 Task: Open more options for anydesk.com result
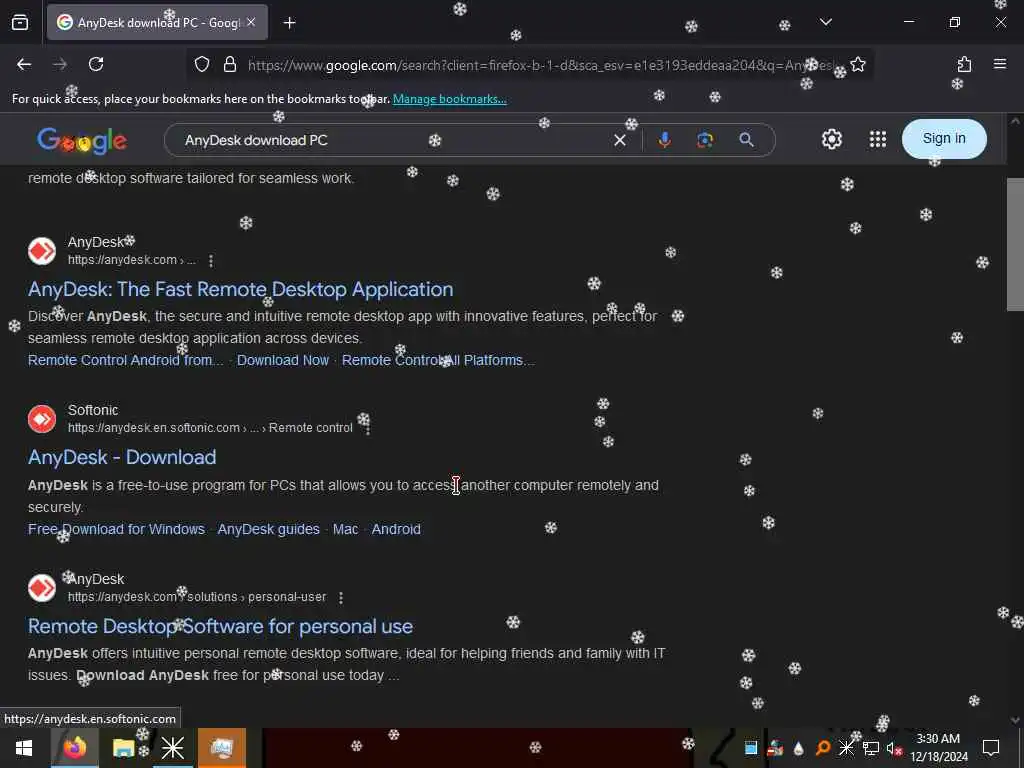(210, 261)
